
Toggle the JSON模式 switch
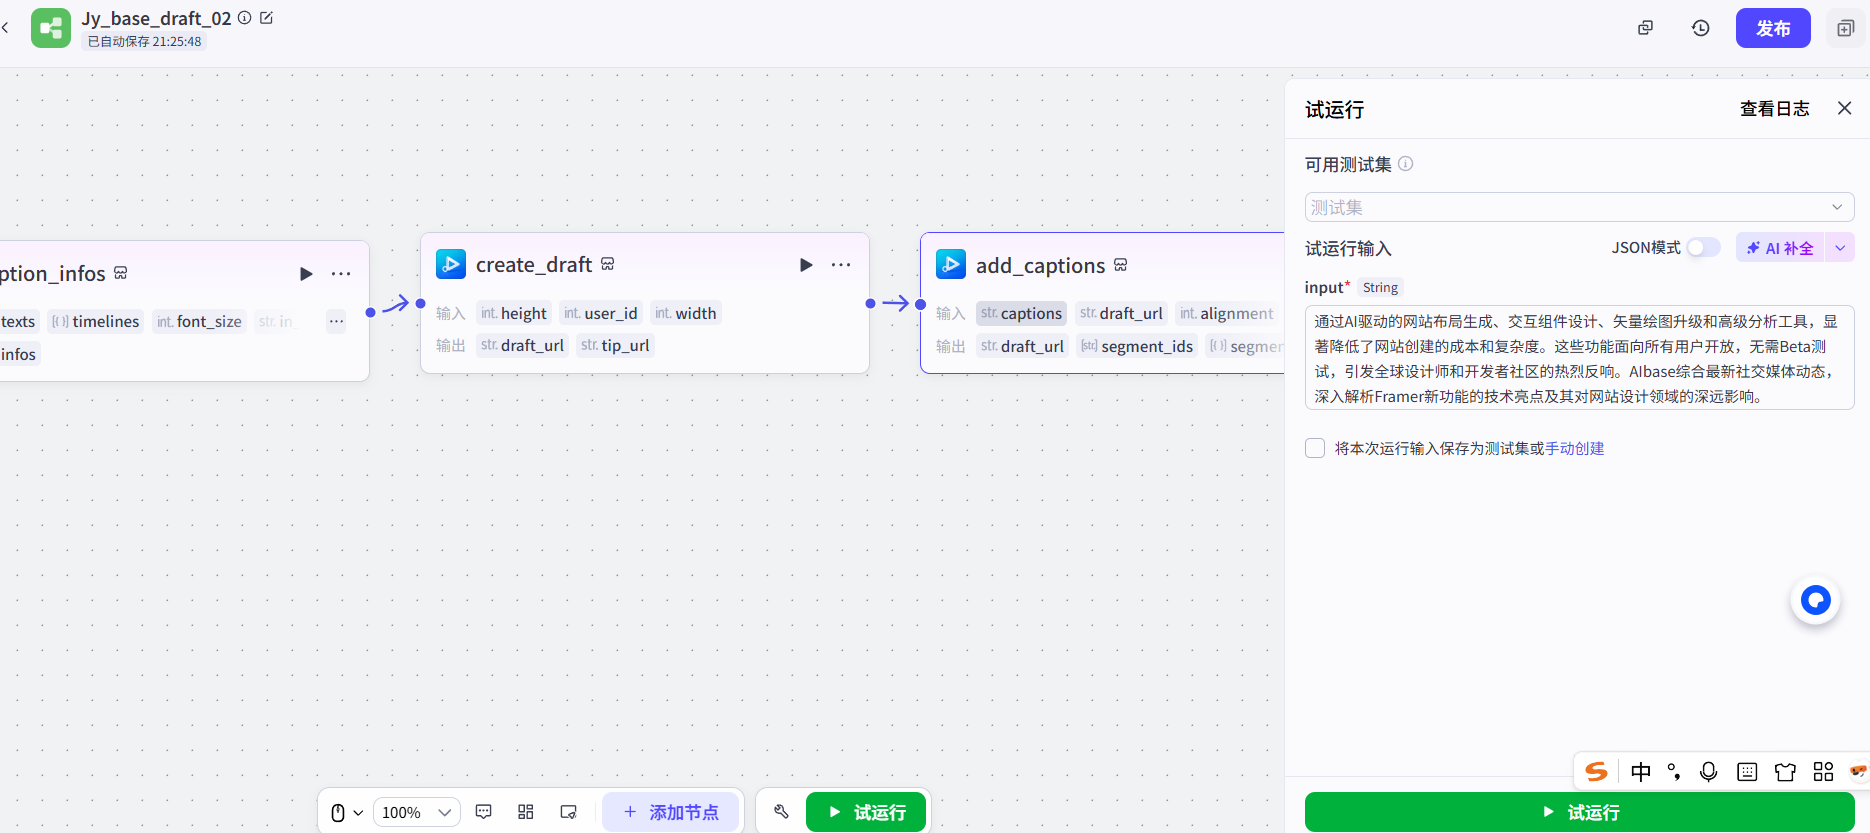click(x=1702, y=248)
